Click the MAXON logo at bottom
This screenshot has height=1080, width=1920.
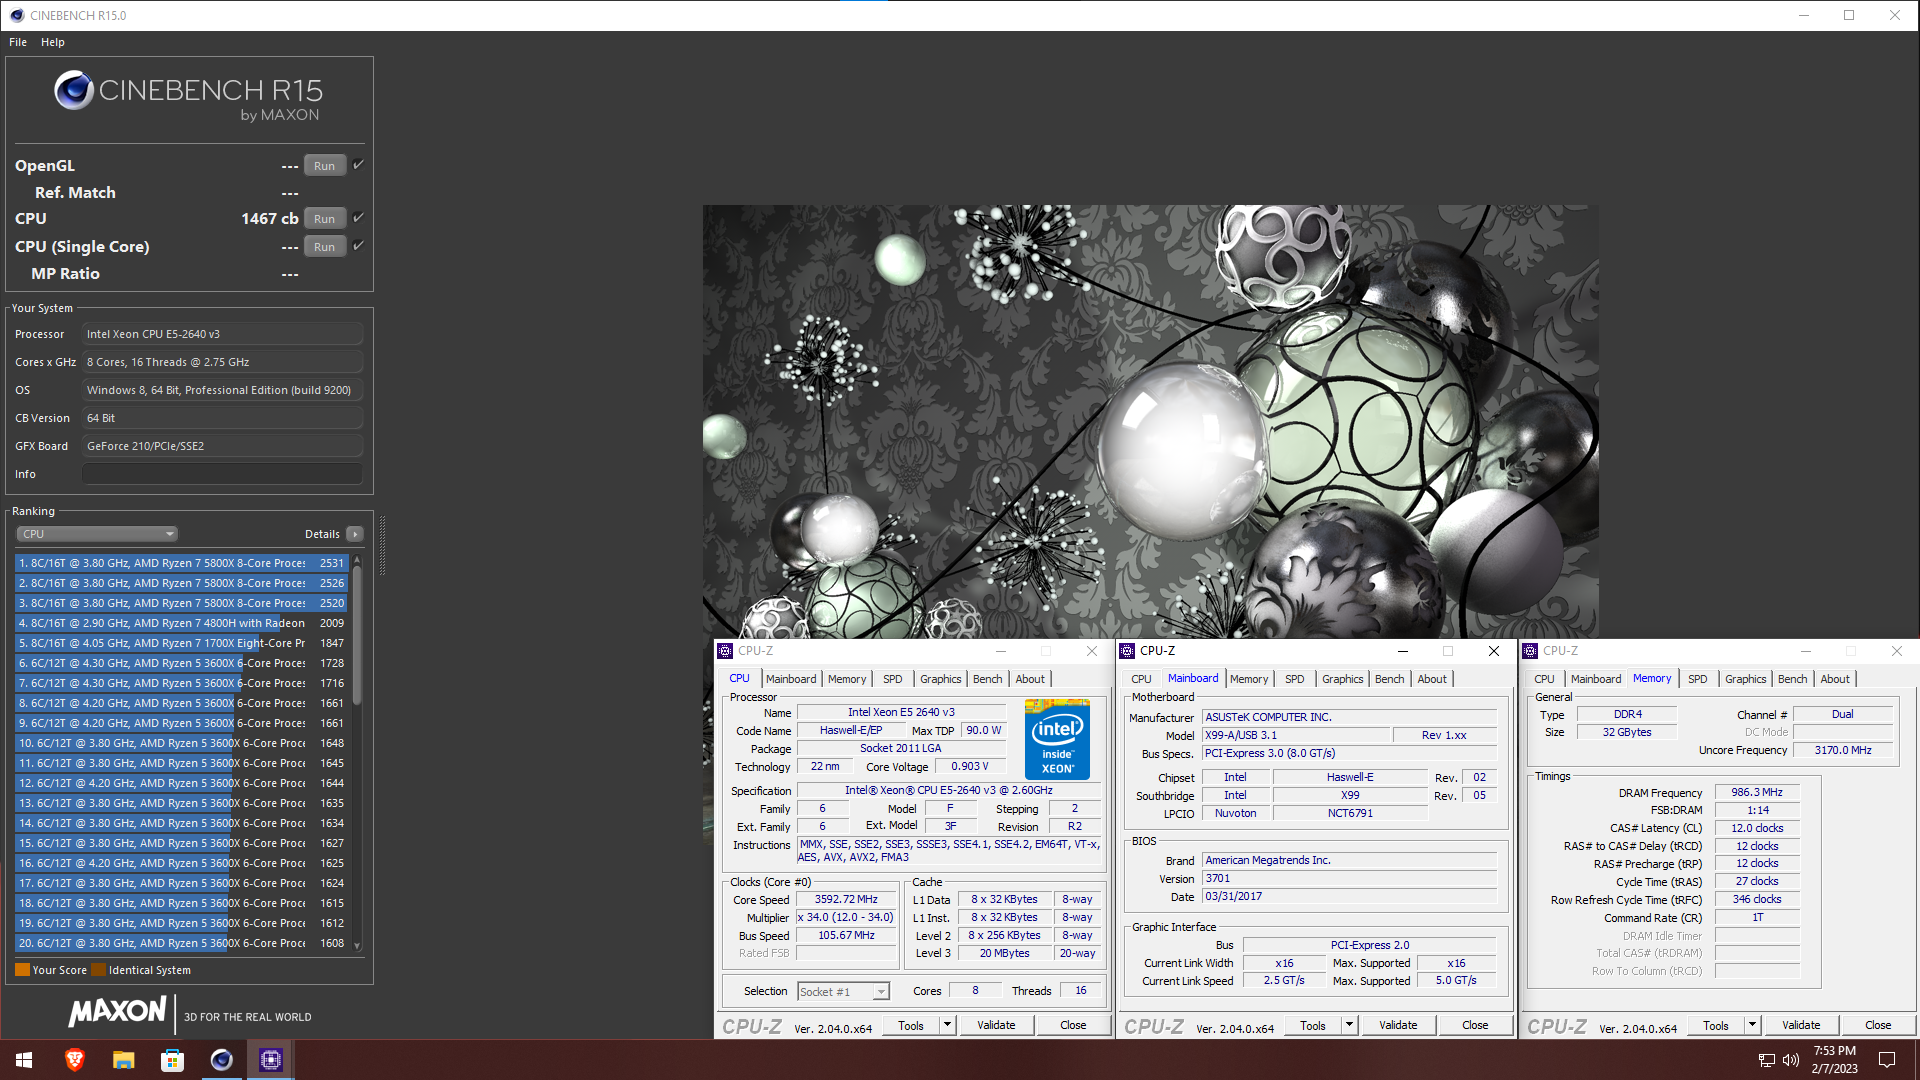(x=118, y=1012)
